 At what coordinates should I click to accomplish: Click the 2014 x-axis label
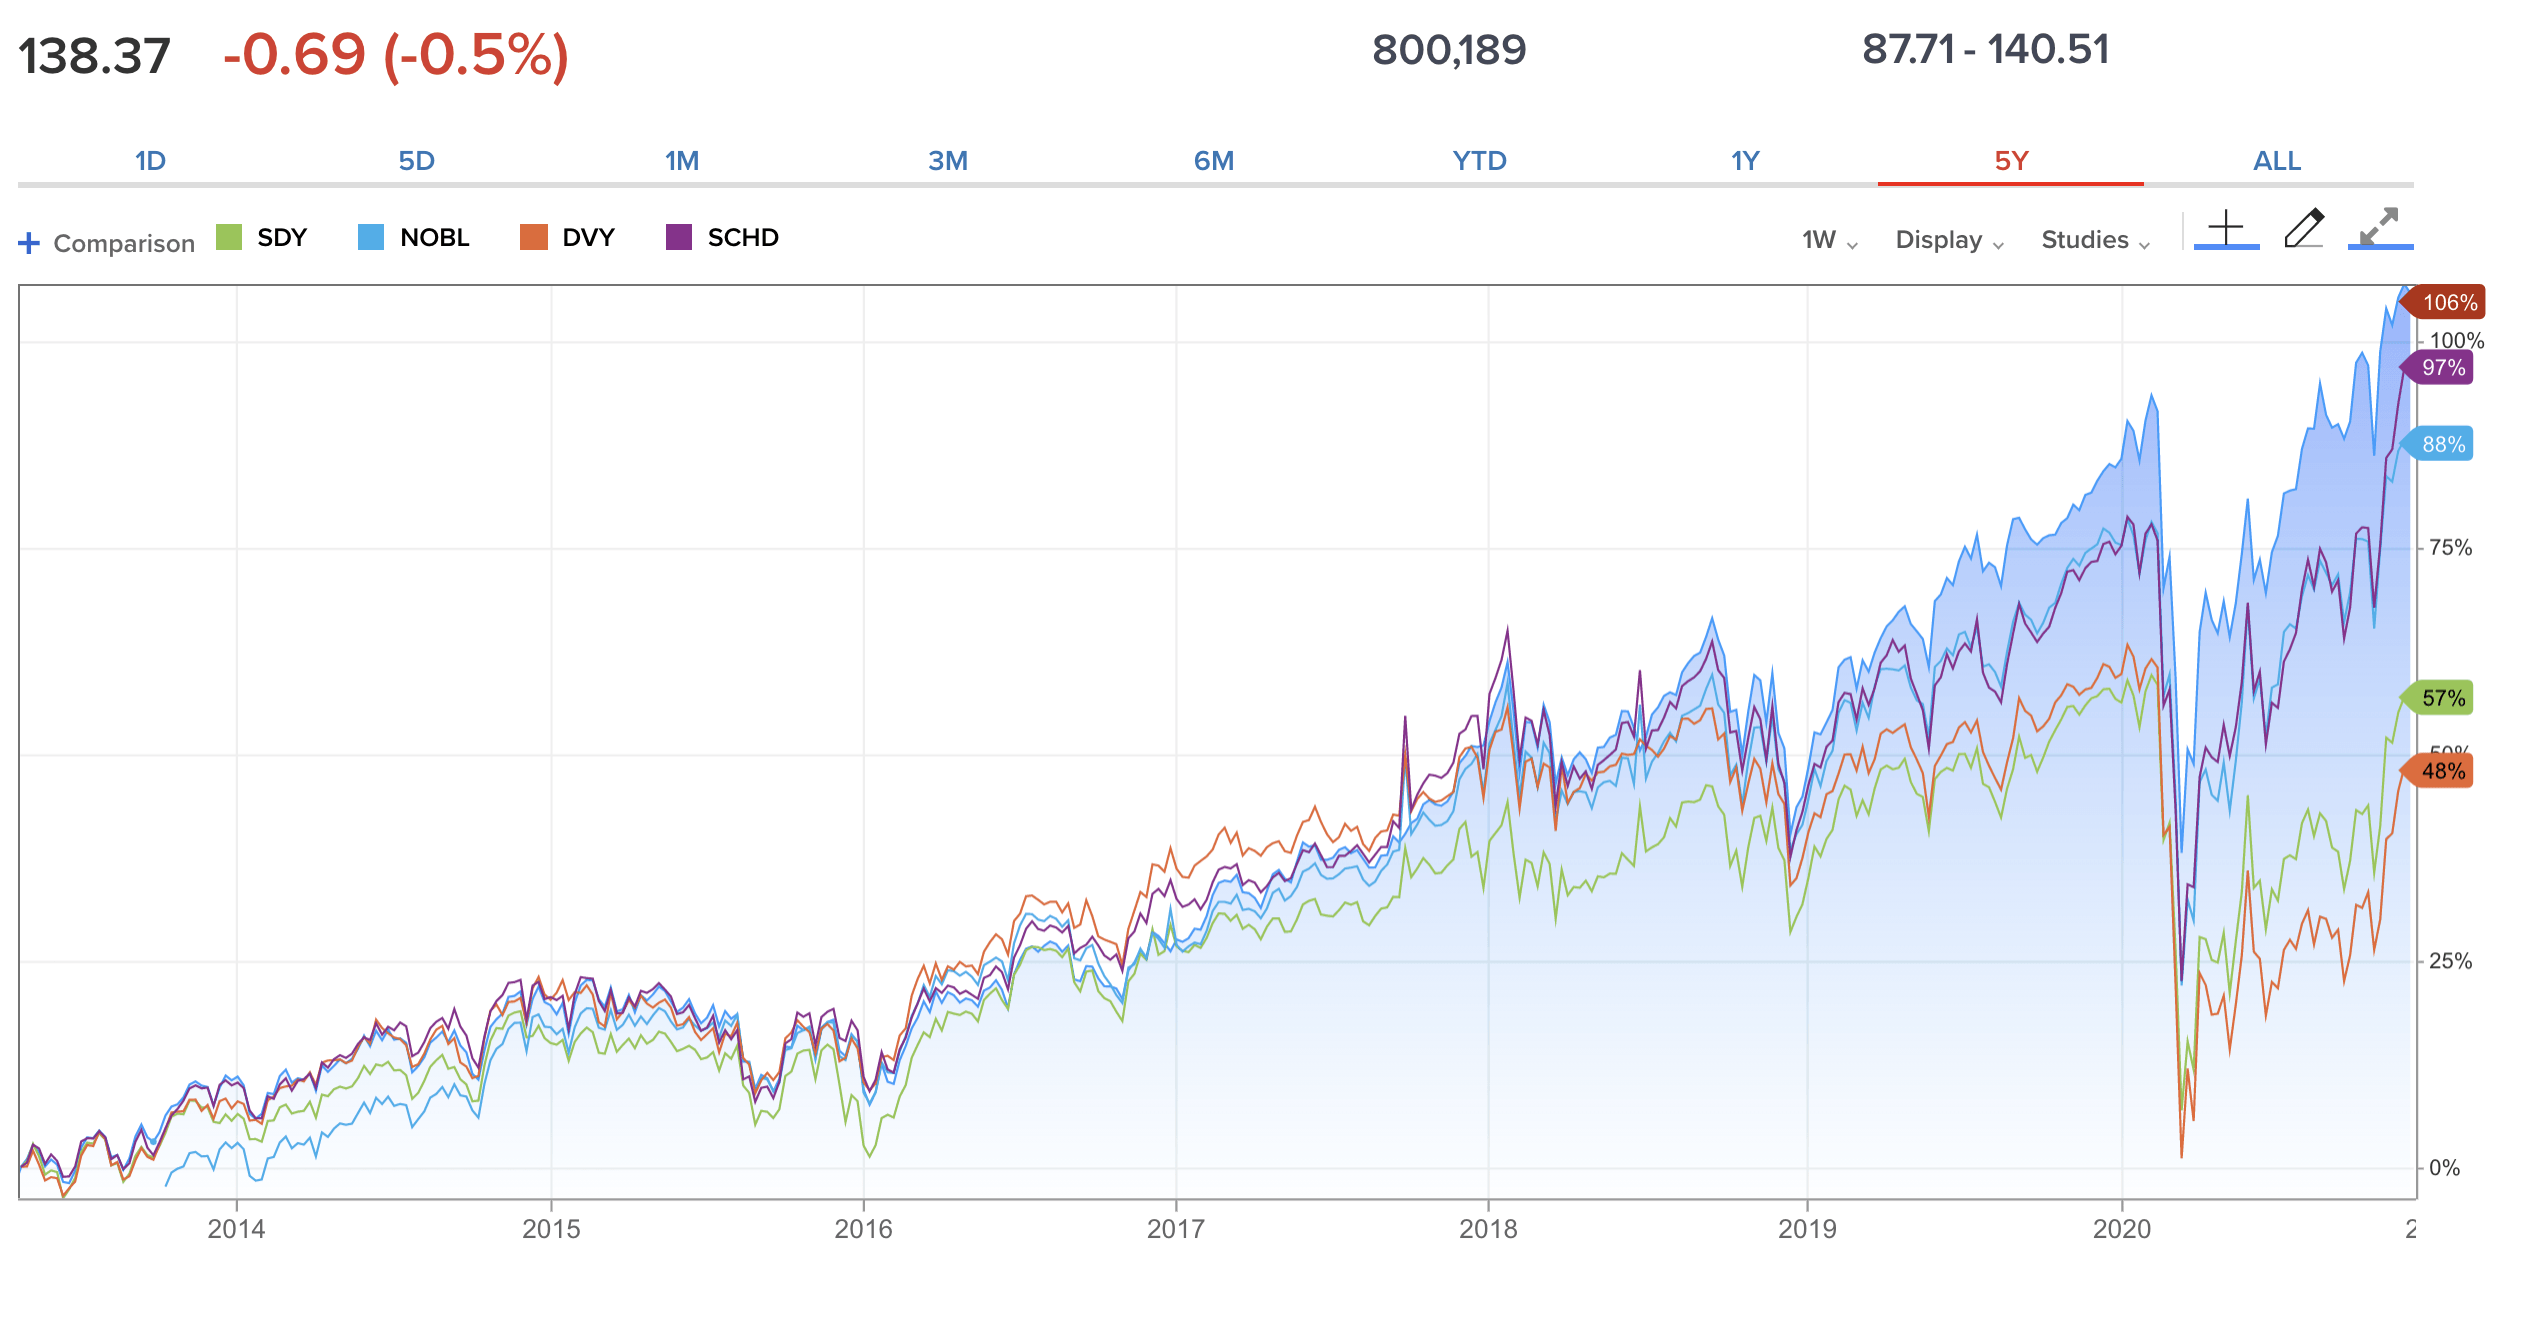tap(236, 1229)
